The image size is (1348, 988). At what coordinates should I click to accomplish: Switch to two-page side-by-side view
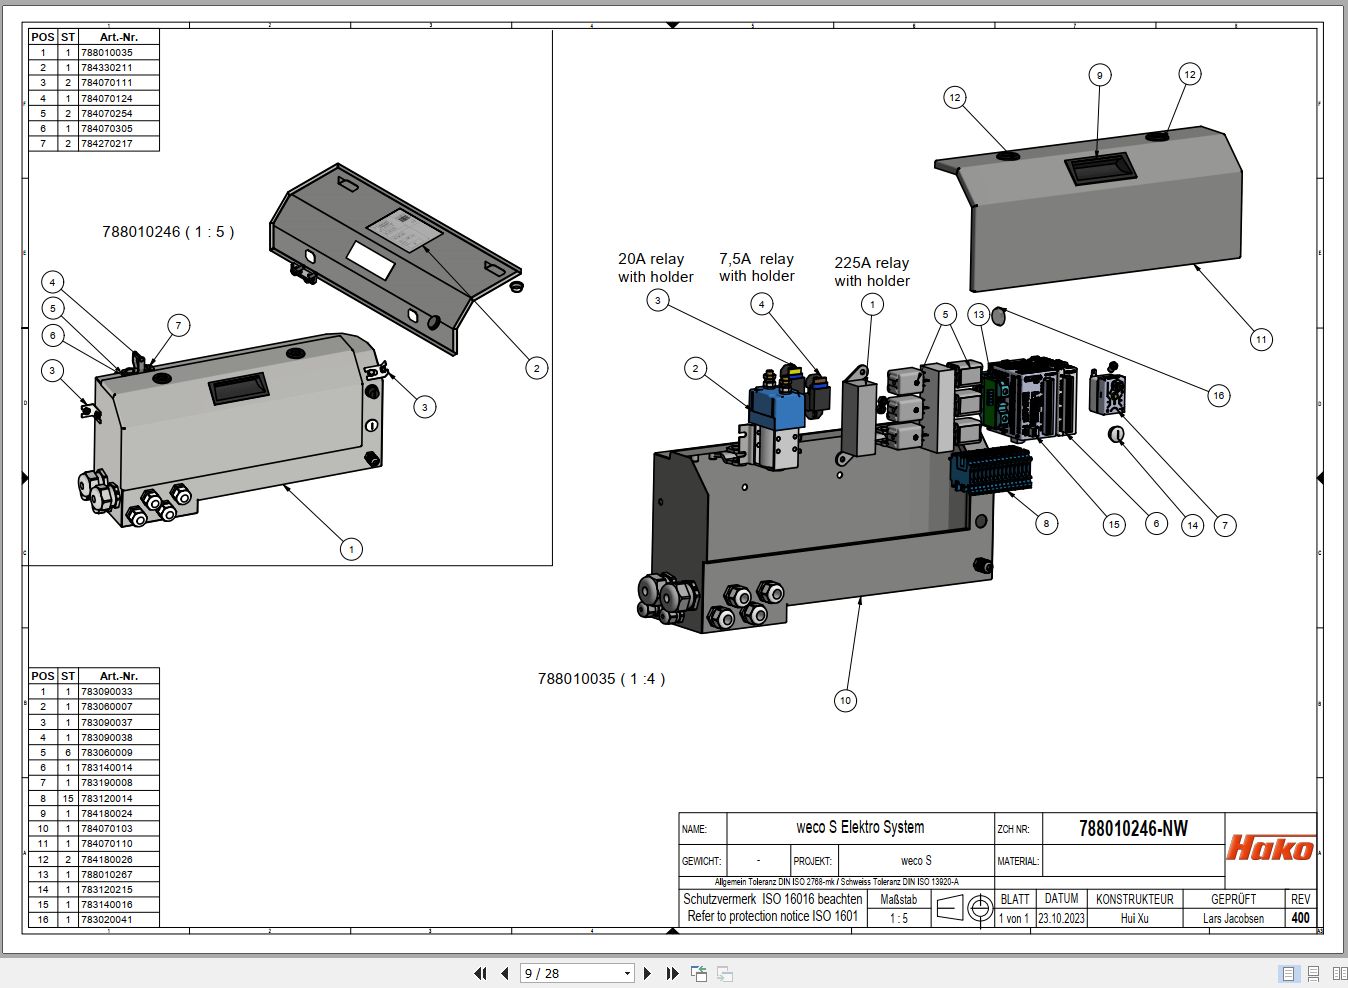1338,973
